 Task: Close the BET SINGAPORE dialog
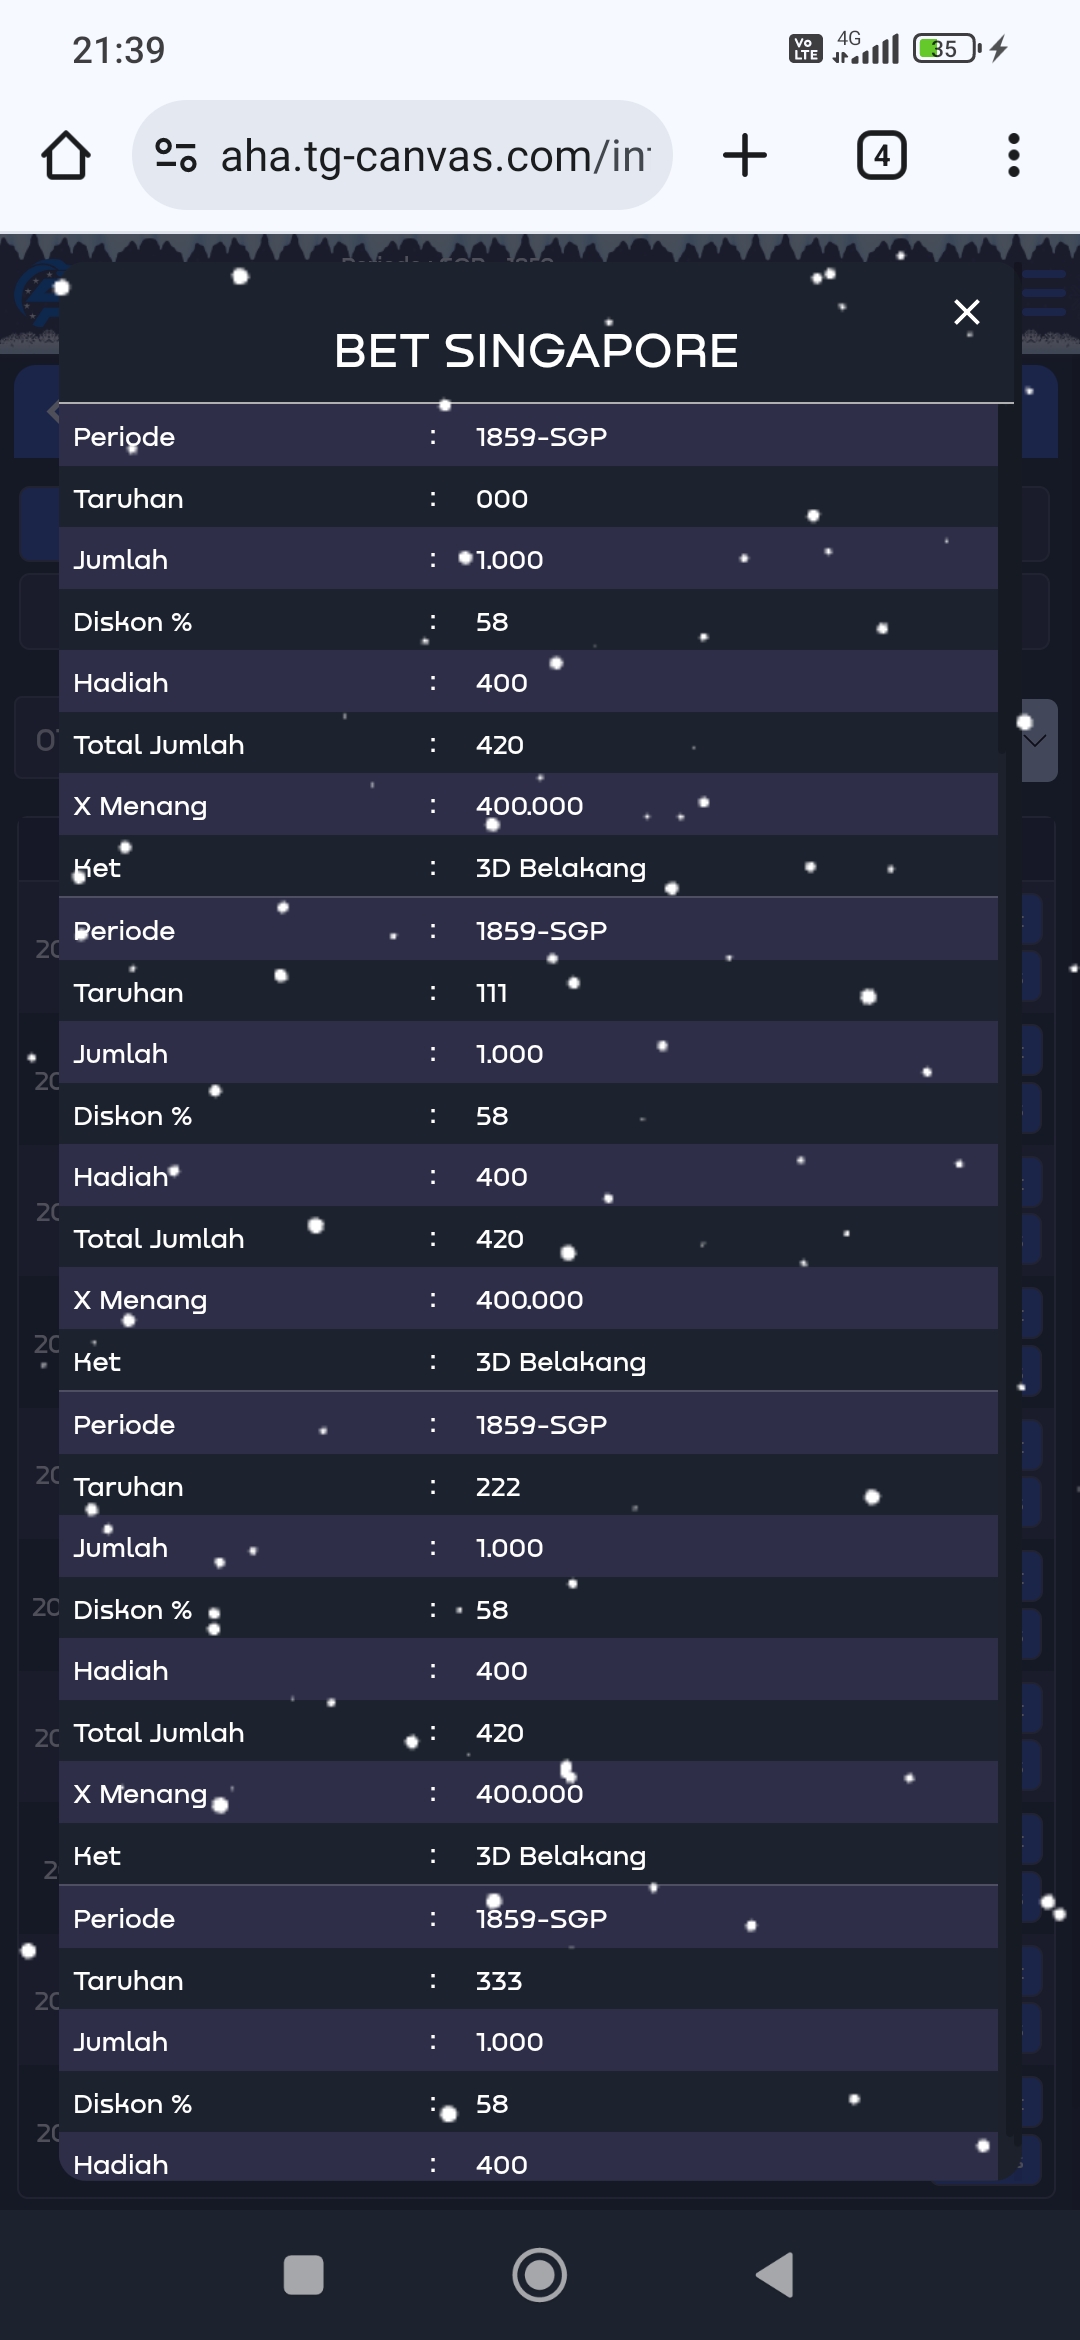(966, 312)
